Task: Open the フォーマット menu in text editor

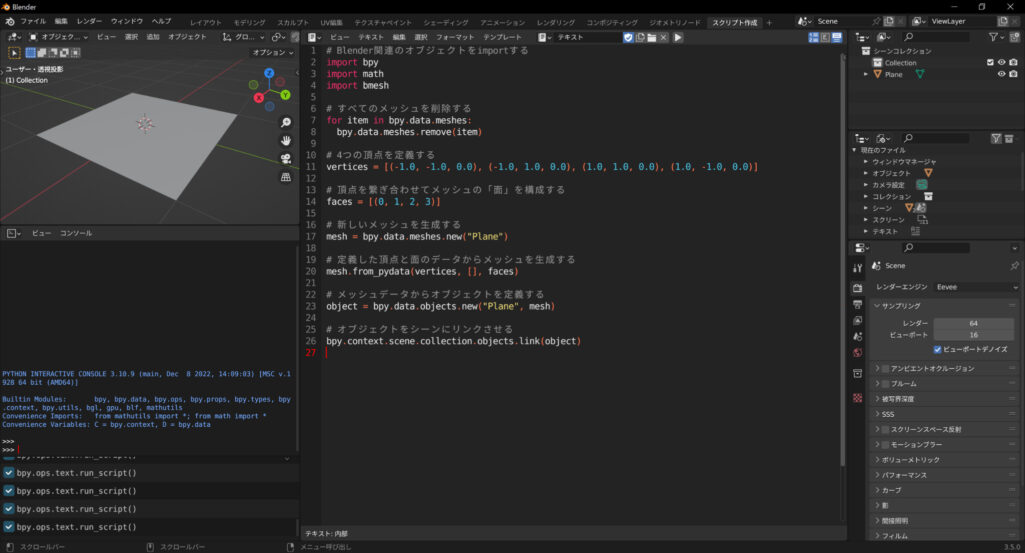Action: 455,37
